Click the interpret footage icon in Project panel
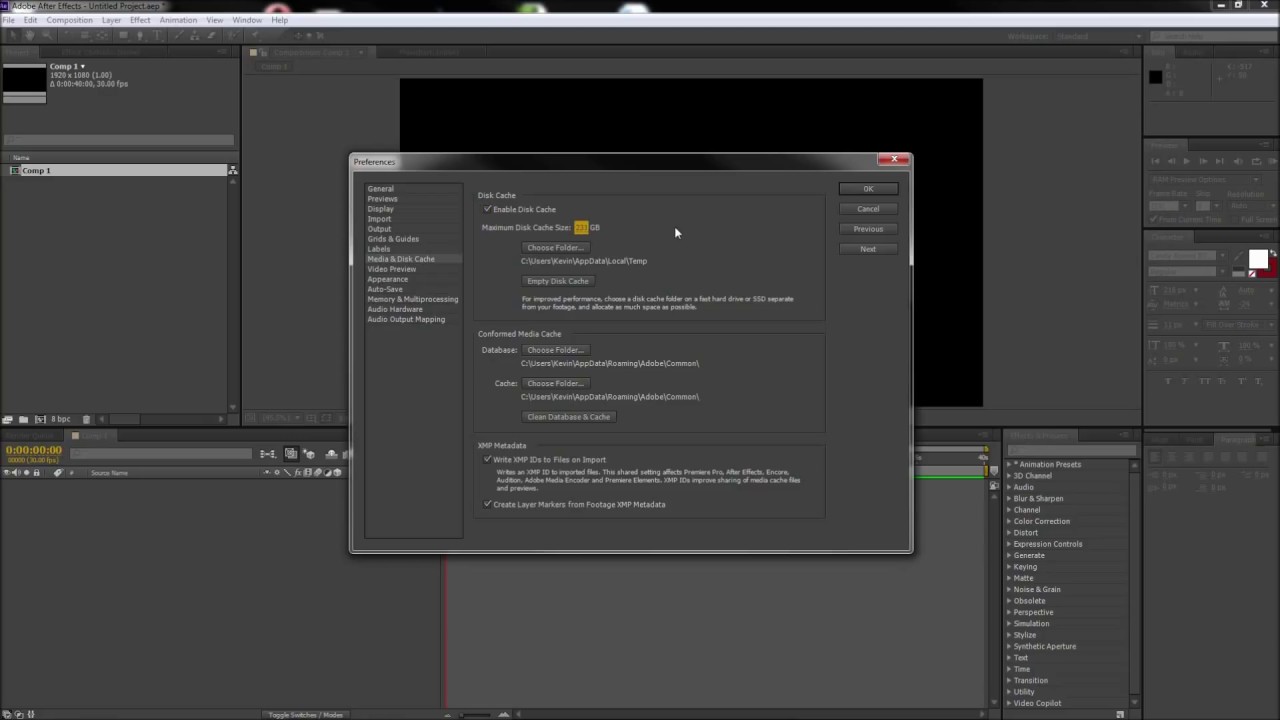The image size is (1280, 720). click(x=7, y=419)
